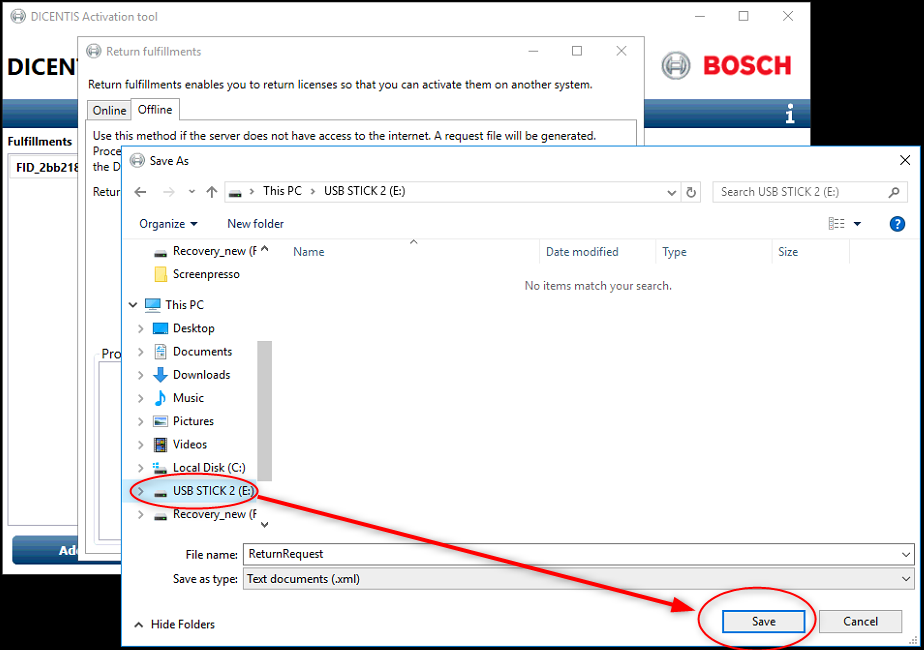Viewport: 924px width, 650px height.
Task: Click Hide Folders
Action: point(174,624)
